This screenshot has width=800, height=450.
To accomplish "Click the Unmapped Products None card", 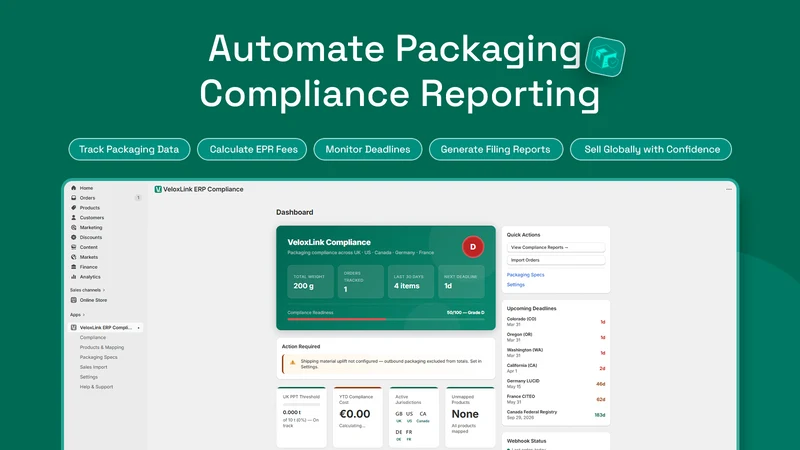I will [470, 417].
